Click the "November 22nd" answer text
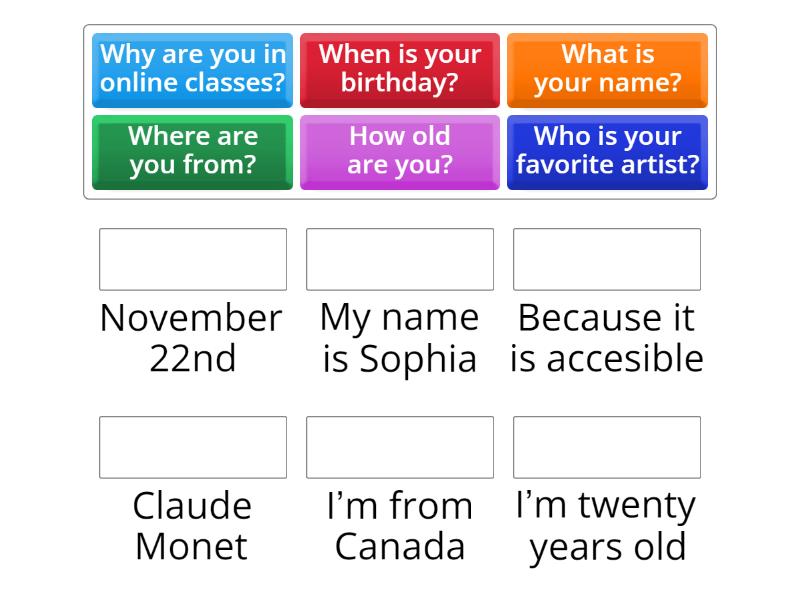The height and width of the screenshot is (600, 800). coord(189,338)
